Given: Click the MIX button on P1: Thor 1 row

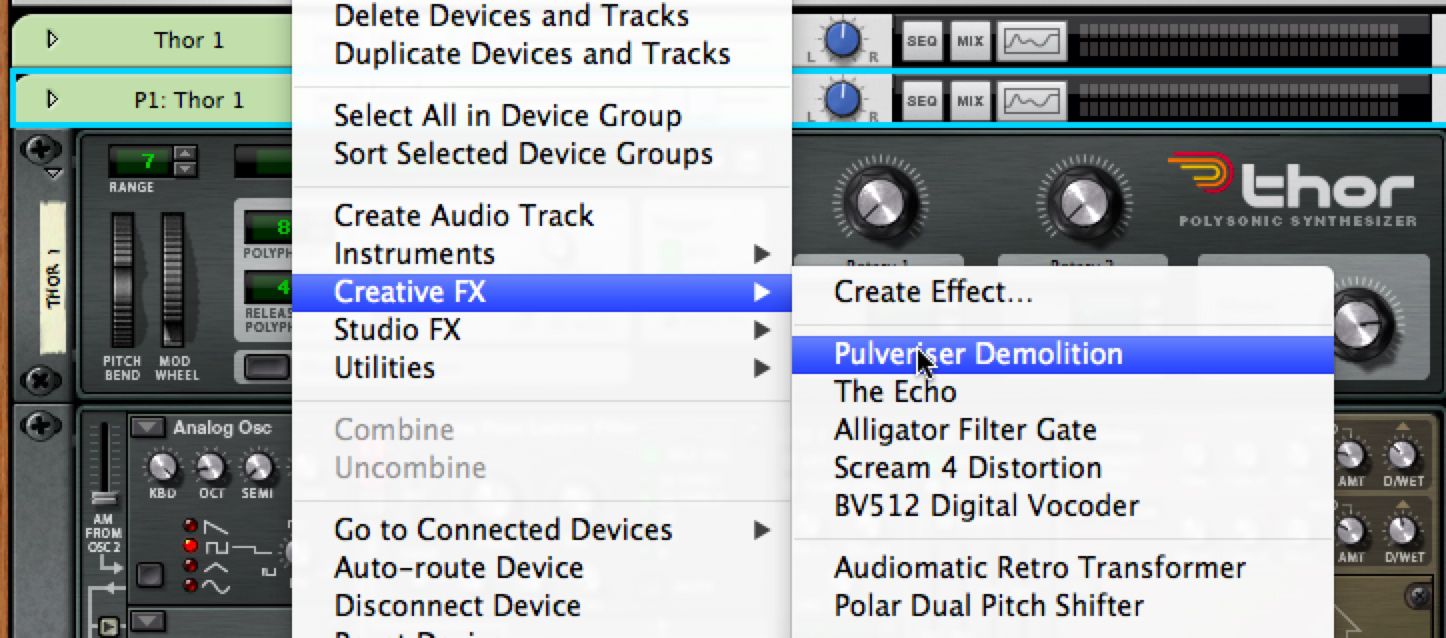Looking at the screenshot, I should 969,101.
